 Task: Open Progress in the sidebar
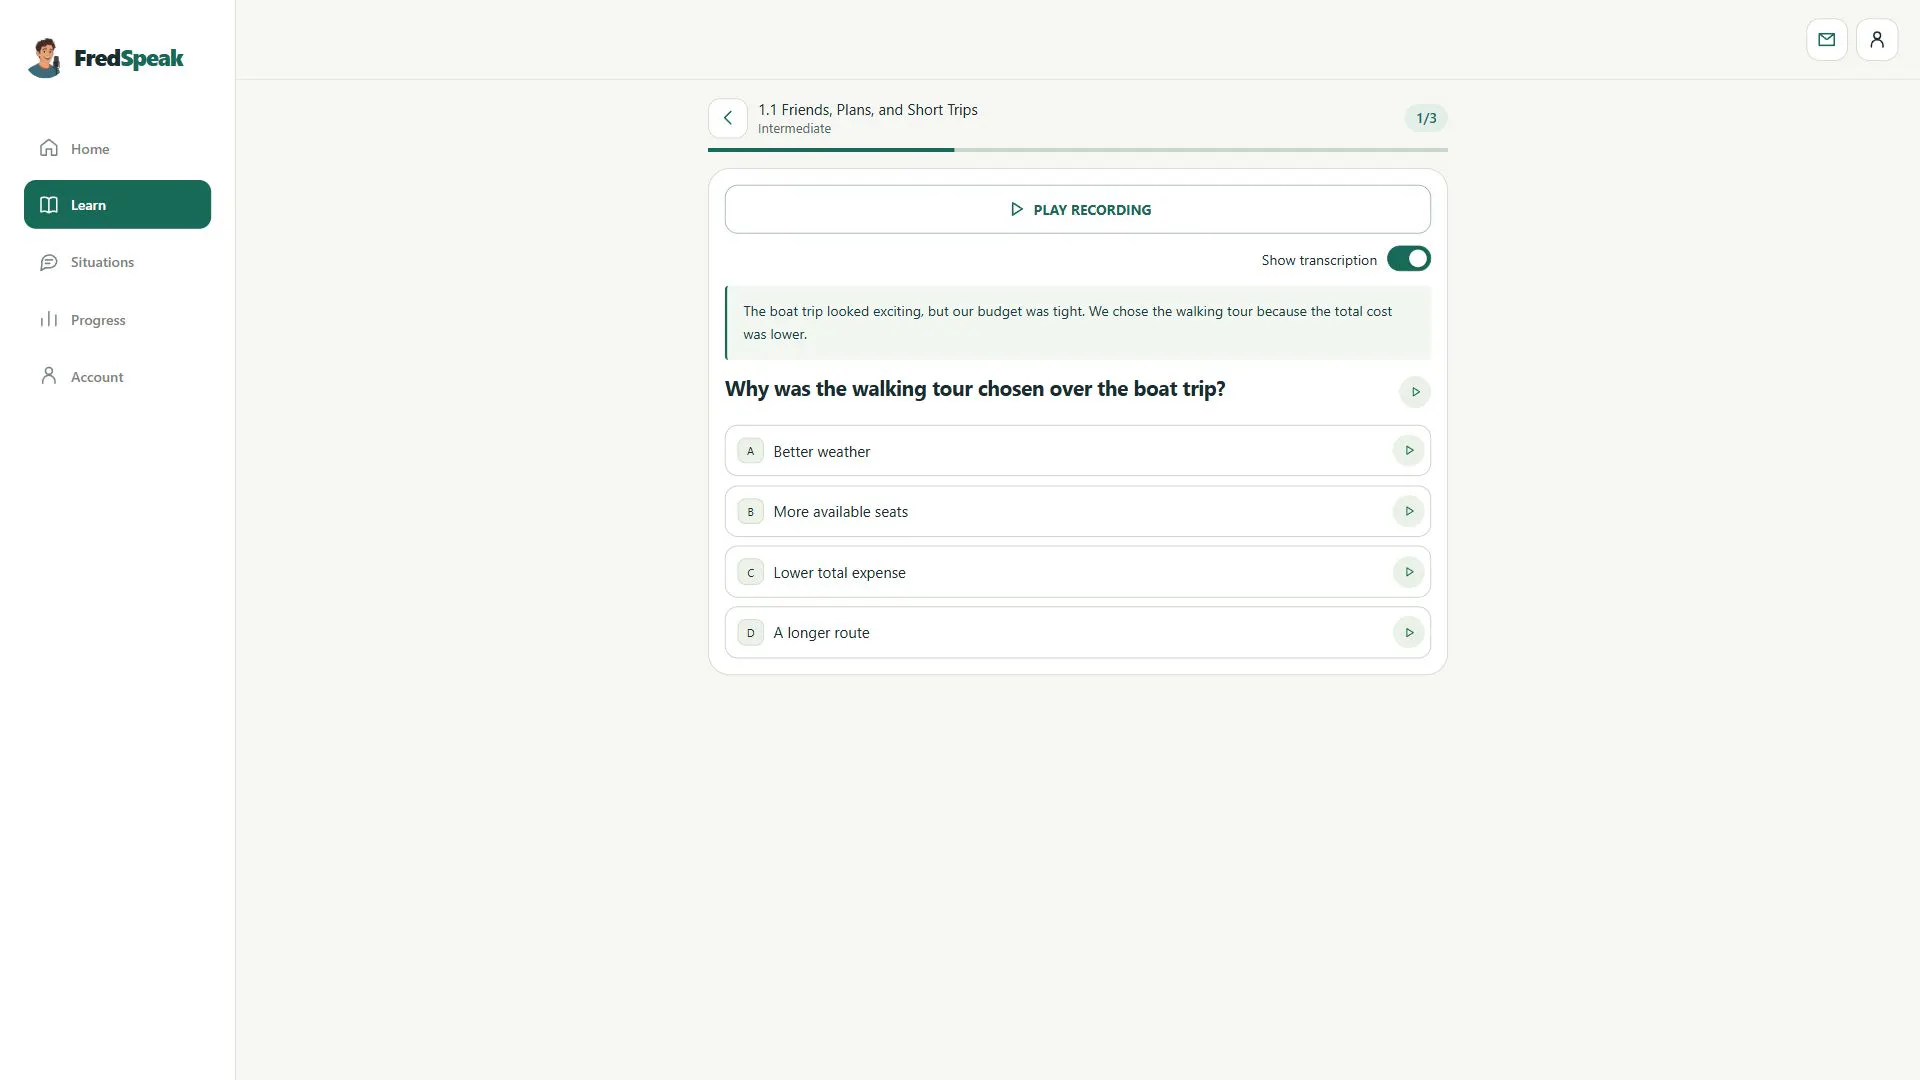117,320
